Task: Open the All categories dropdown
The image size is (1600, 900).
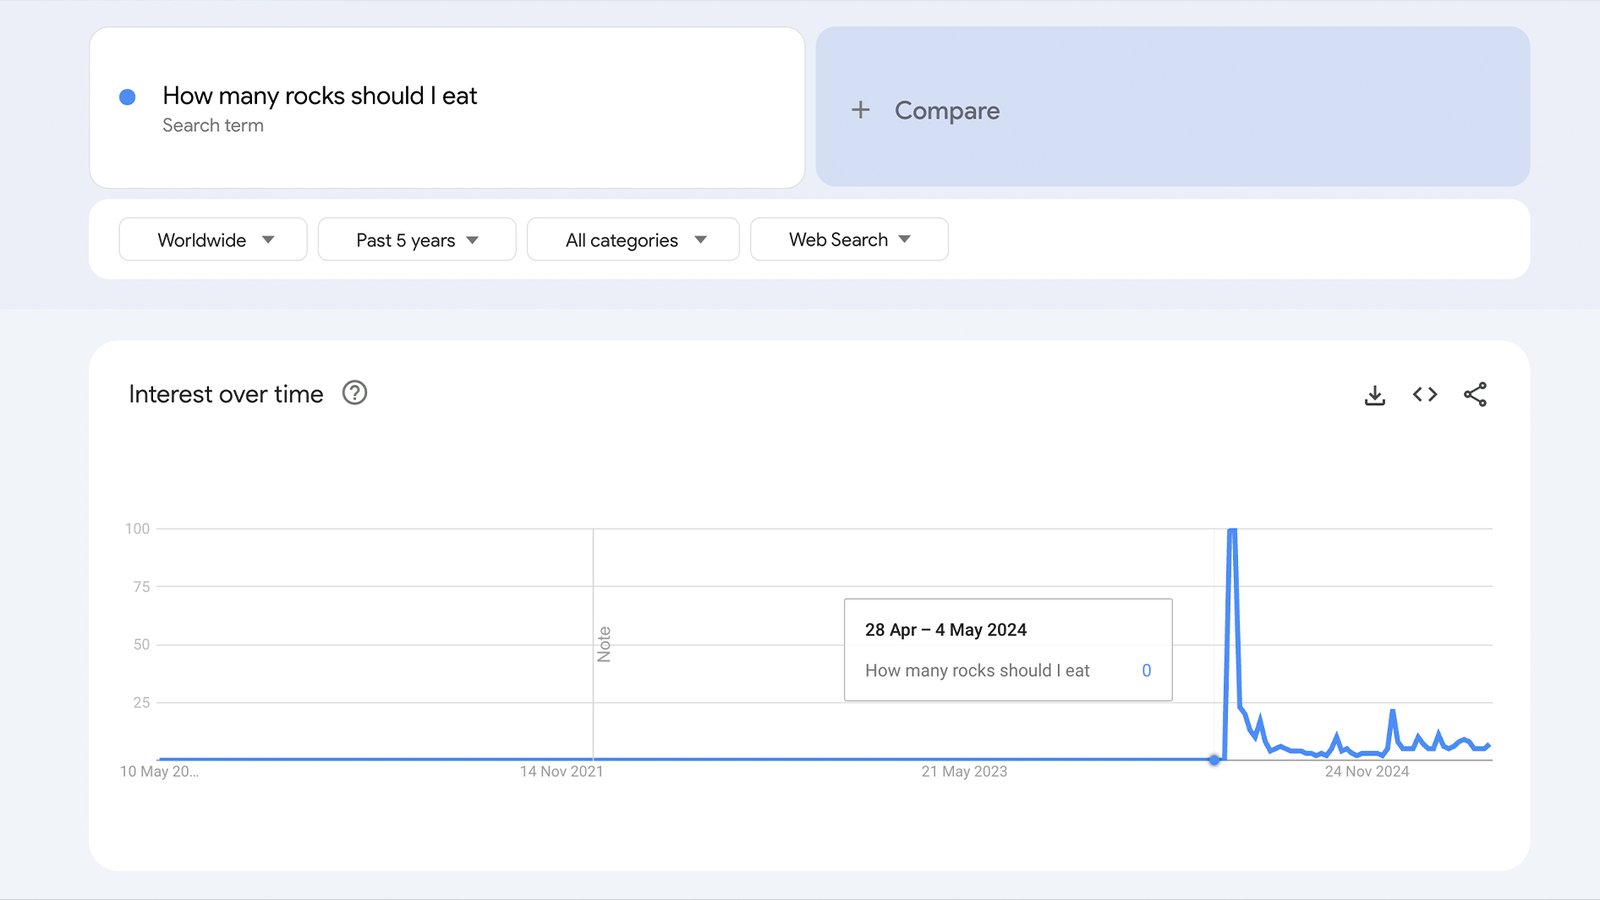Action: click(x=632, y=239)
